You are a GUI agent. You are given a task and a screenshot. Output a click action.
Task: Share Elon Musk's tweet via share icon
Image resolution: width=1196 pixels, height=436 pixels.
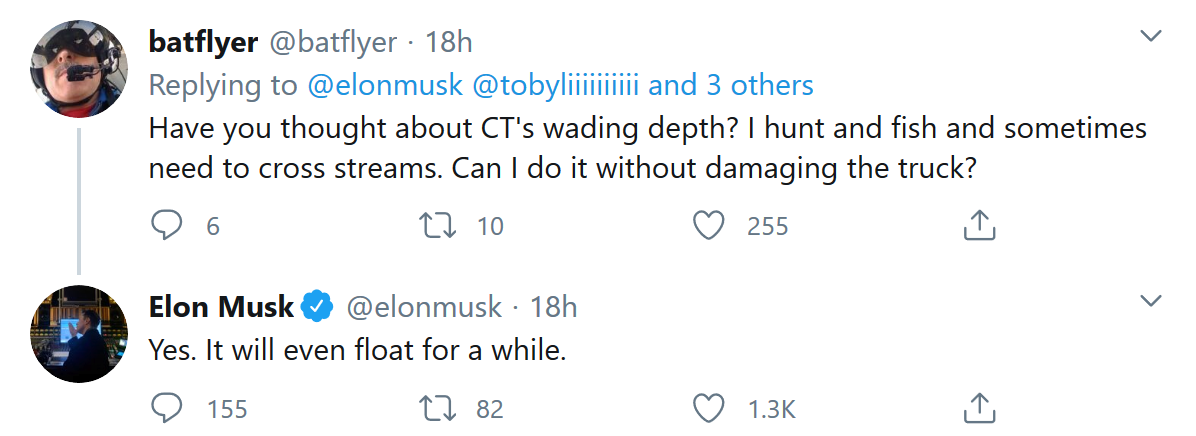click(979, 408)
